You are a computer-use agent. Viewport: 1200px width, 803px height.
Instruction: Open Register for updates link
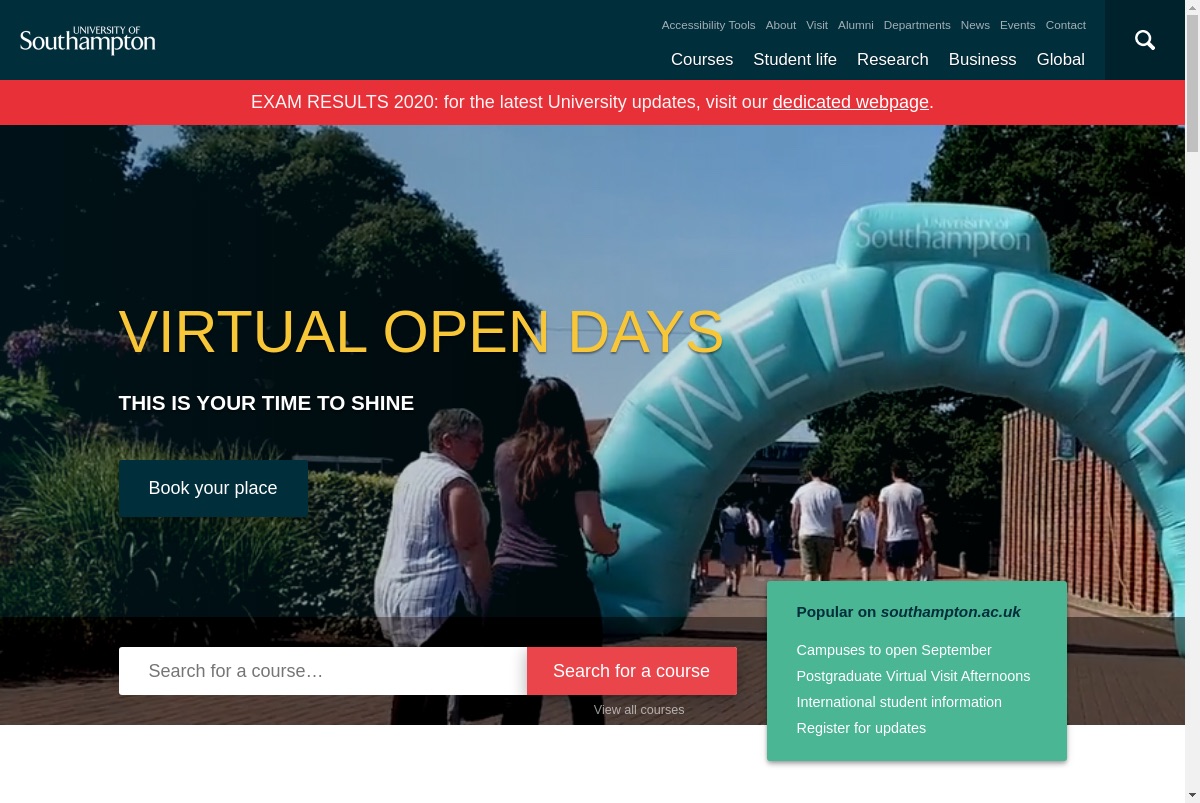tap(861, 728)
